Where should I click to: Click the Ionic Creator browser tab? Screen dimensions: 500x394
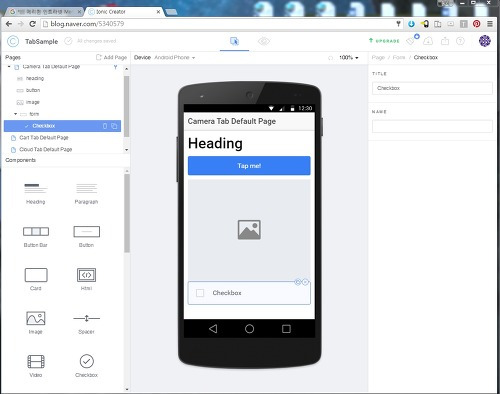pos(123,12)
